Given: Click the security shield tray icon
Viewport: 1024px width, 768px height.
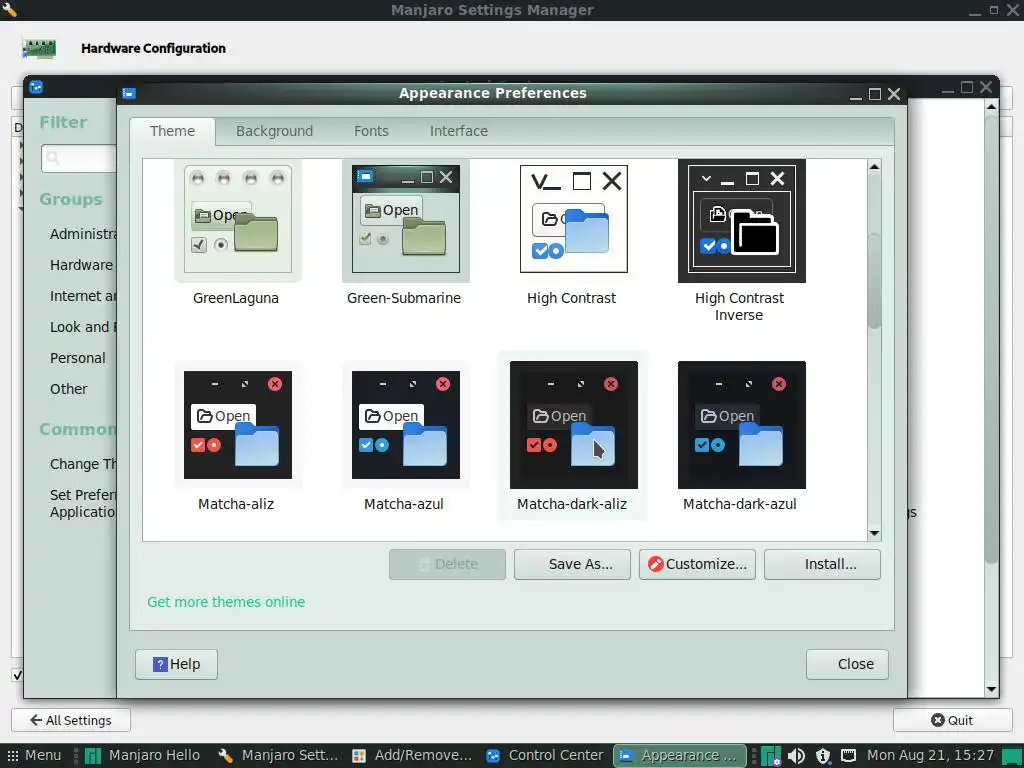Looking at the screenshot, I should (x=823, y=756).
